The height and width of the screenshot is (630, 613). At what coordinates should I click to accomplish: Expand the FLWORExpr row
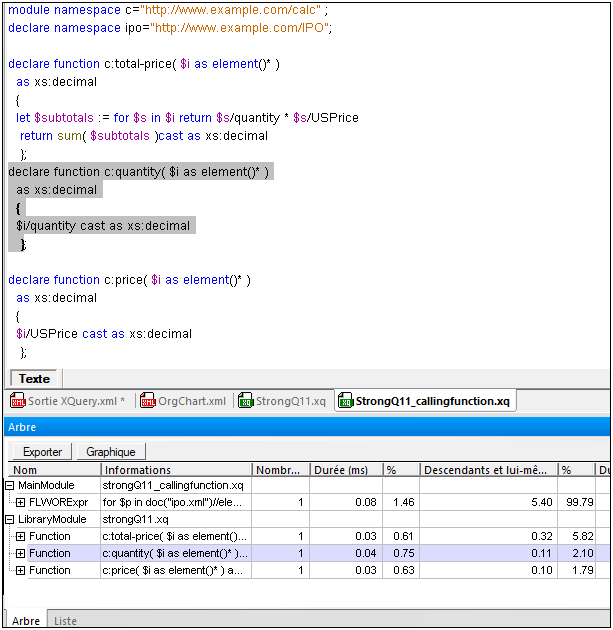point(21,502)
